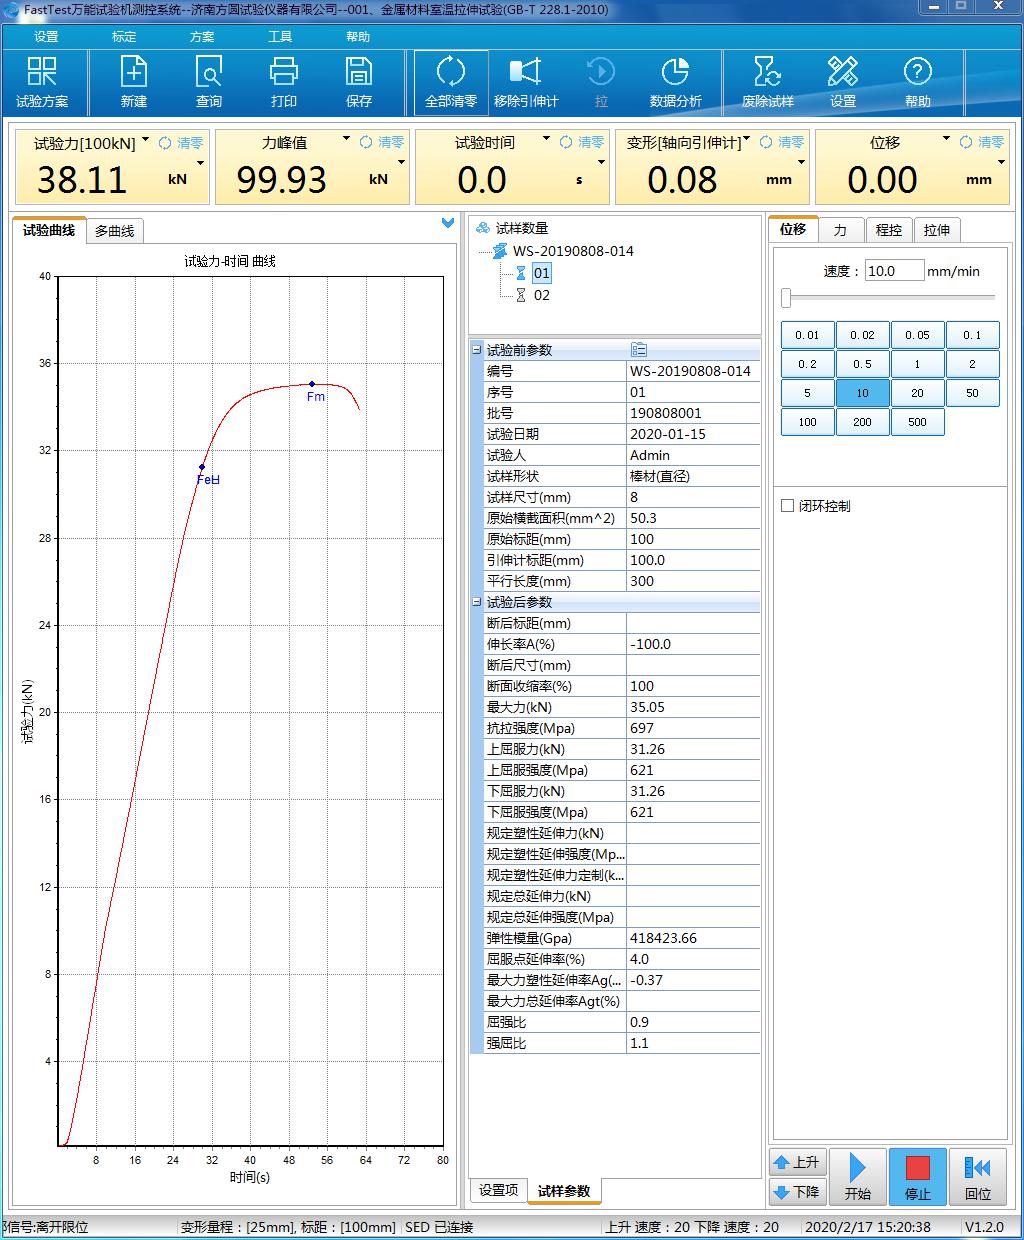Click 清零 next to 力峰值
The height and width of the screenshot is (1240, 1024).
click(x=382, y=143)
